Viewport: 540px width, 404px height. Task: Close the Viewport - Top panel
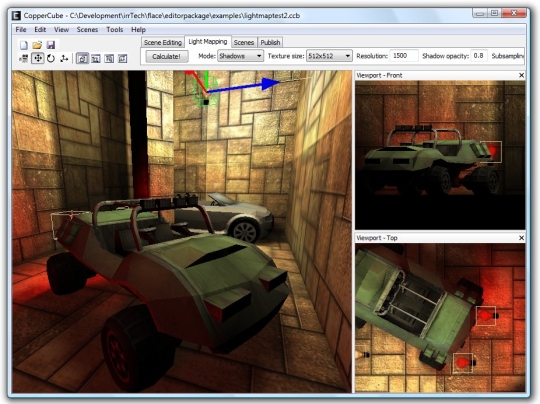click(x=521, y=238)
